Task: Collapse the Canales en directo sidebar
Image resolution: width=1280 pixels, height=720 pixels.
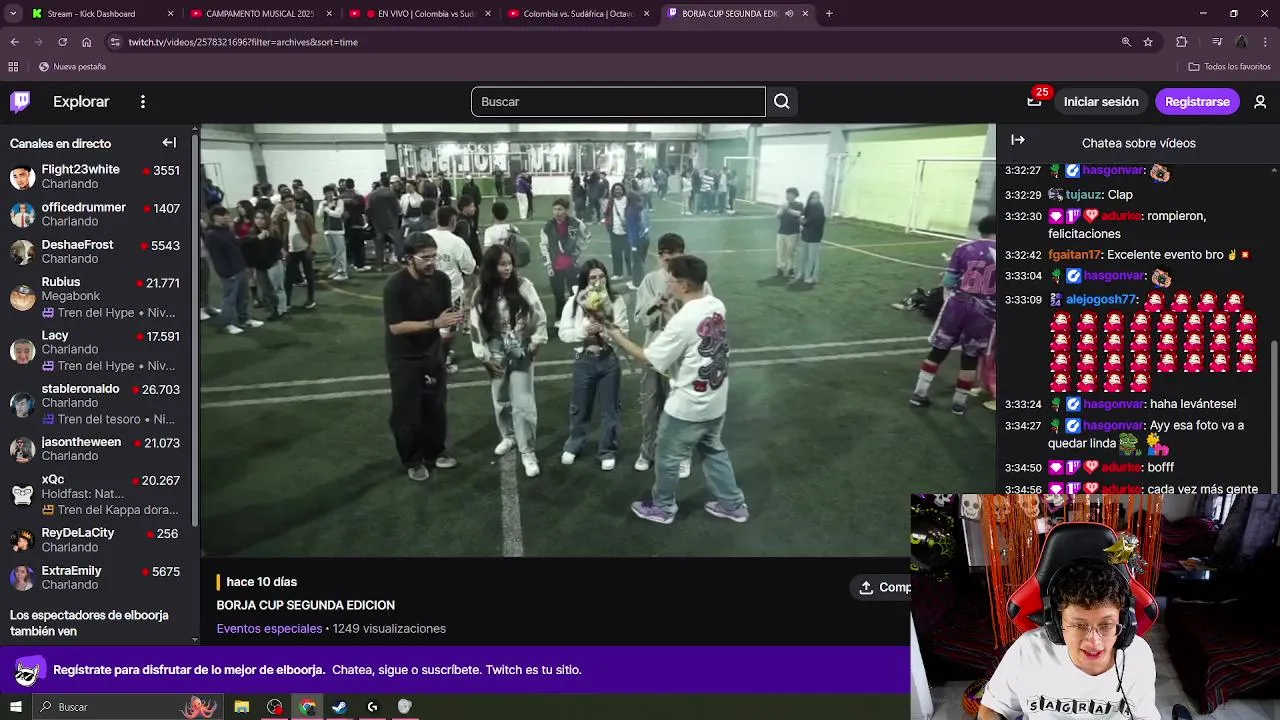Action: 169,143
